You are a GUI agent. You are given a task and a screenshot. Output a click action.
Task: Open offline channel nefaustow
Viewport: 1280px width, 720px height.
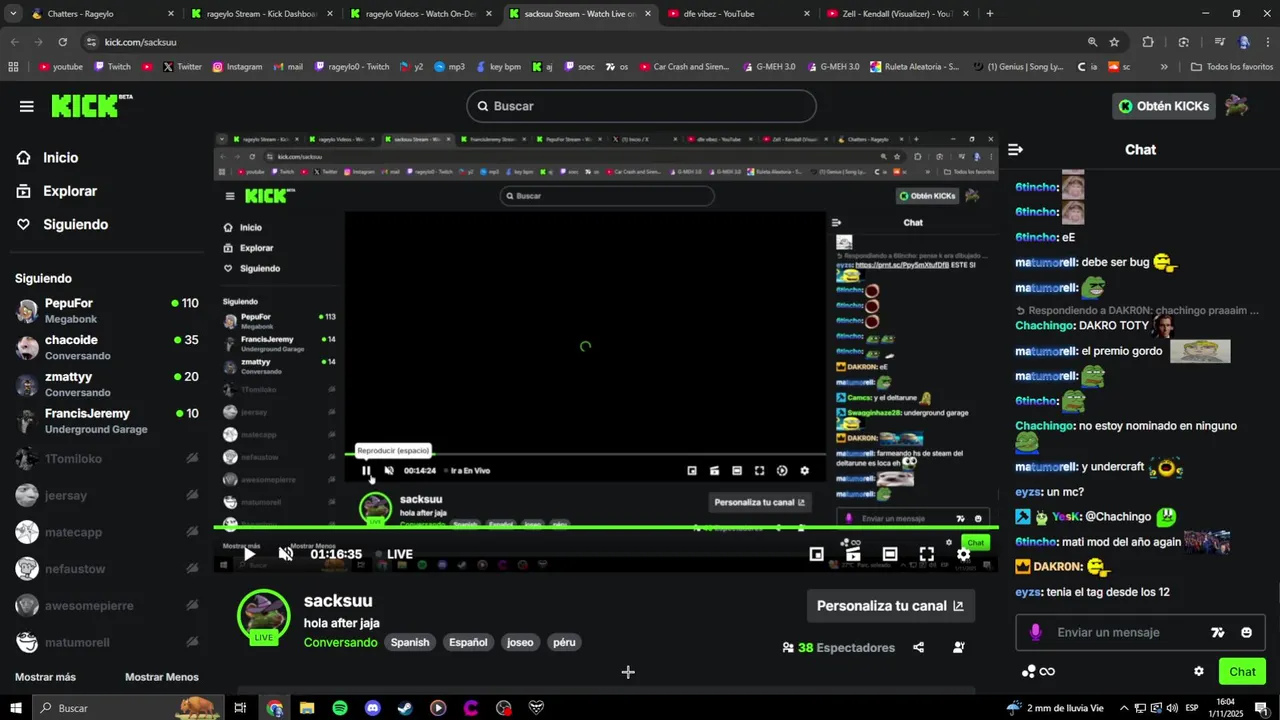click(x=107, y=569)
